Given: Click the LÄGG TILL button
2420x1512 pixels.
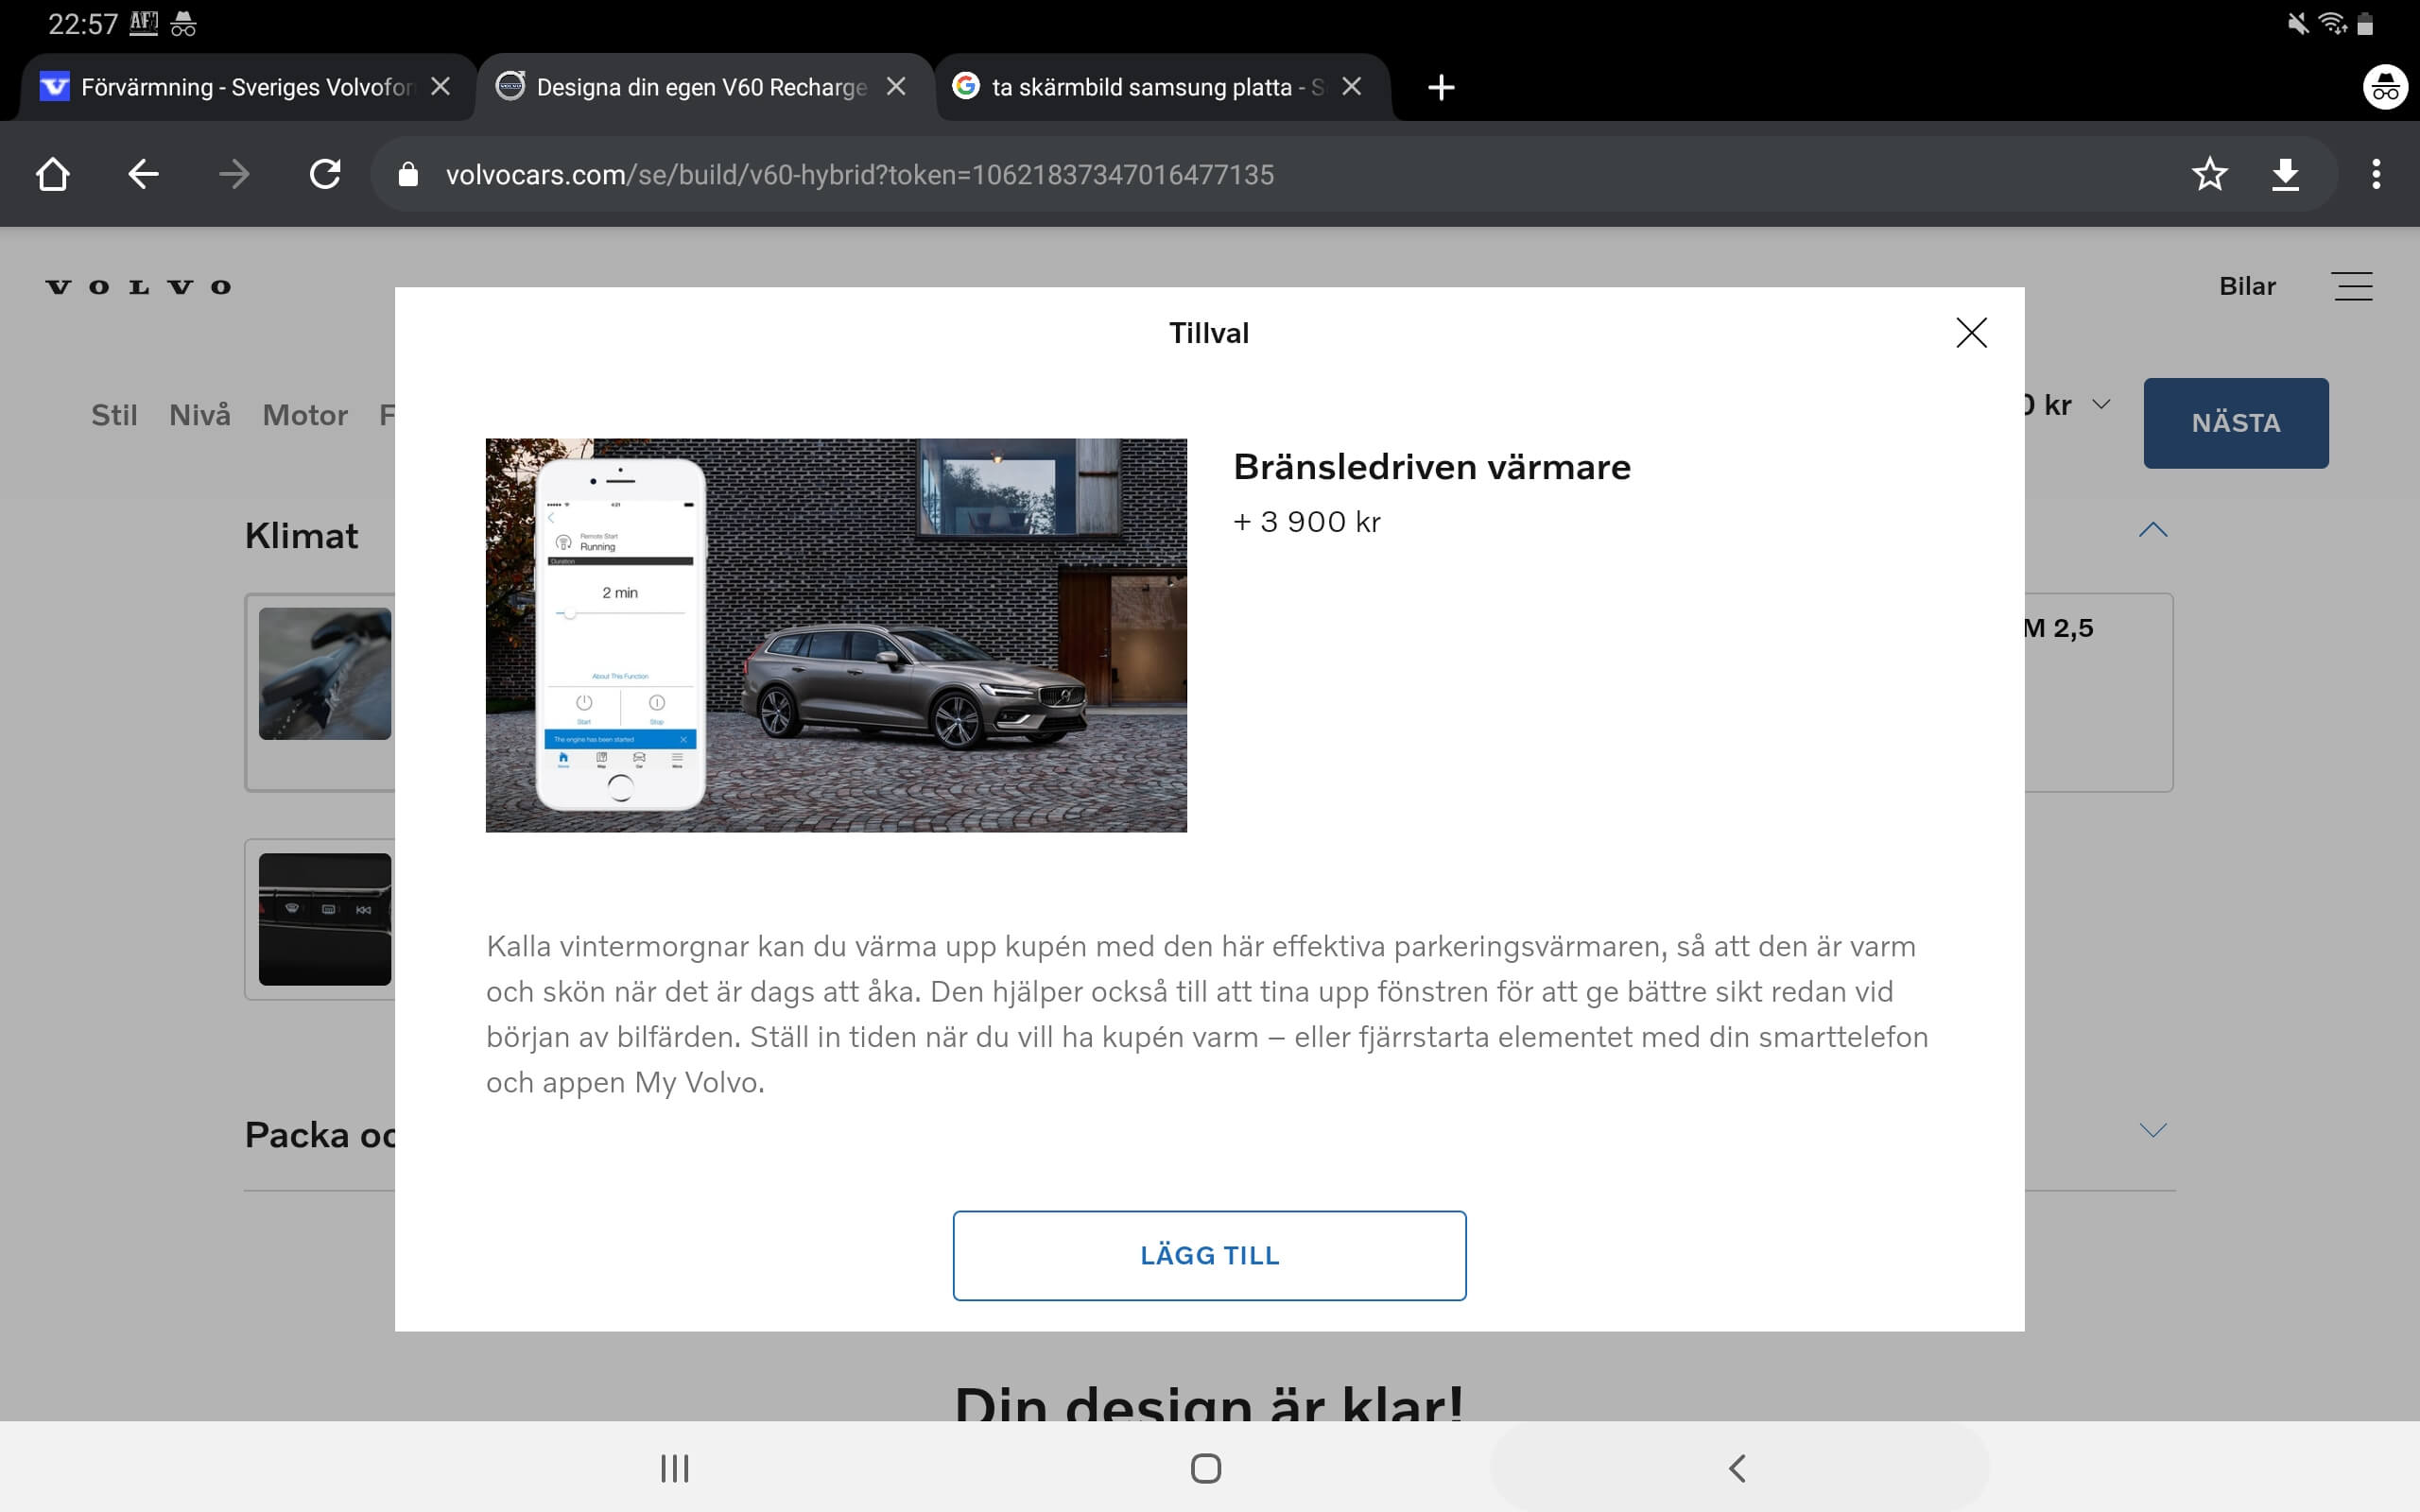Looking at the screenshot, I should (x=1209, y=1255).
